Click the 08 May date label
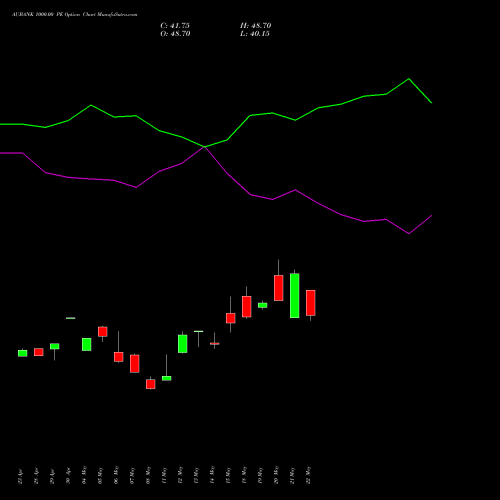Image resolution: width=500 pixels, height=500 pixels. (x=149, y=475)
